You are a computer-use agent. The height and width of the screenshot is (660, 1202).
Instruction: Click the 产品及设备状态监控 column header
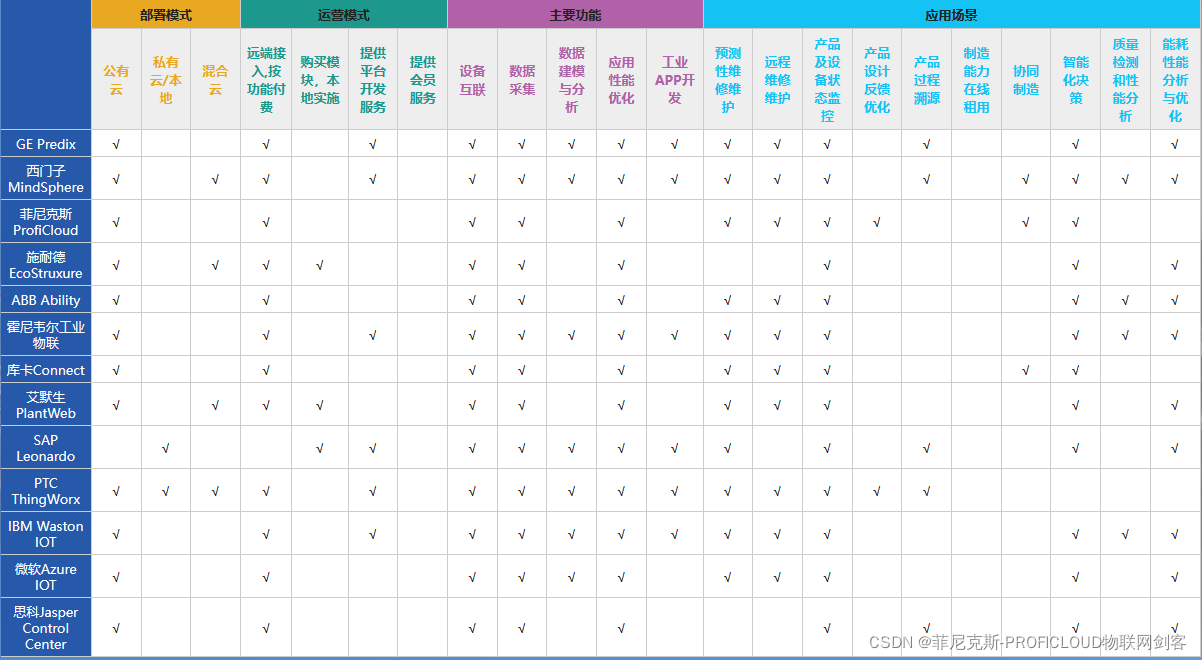(x=827, y=80)
